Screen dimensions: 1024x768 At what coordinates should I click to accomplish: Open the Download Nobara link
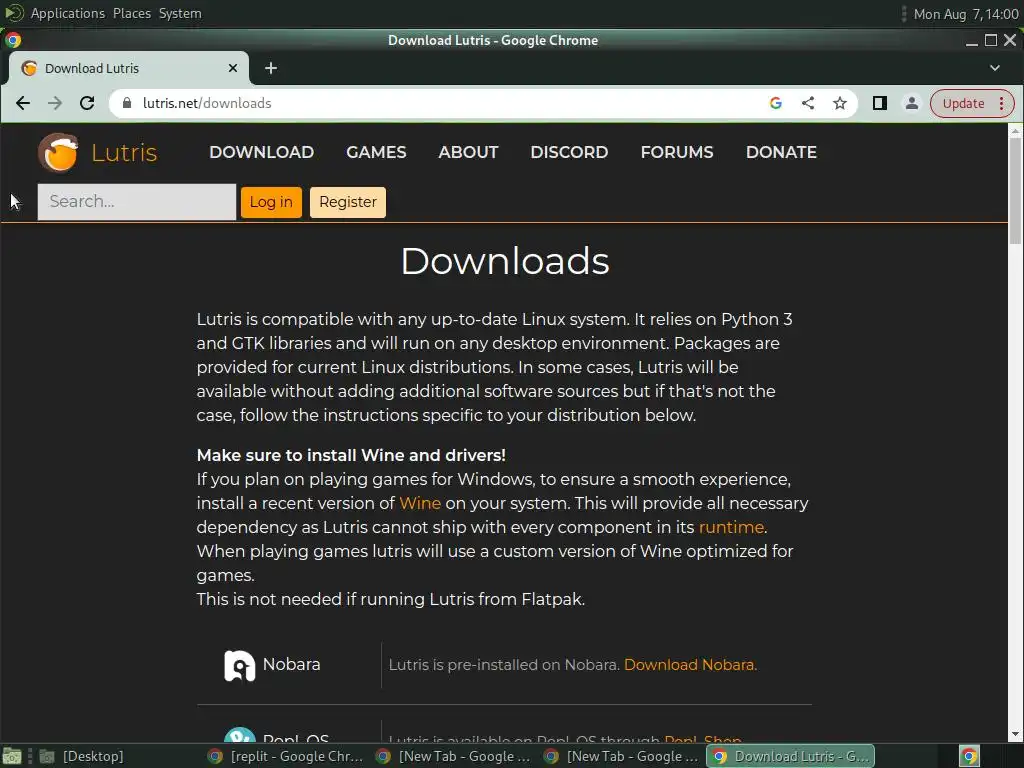pos(689,665)
